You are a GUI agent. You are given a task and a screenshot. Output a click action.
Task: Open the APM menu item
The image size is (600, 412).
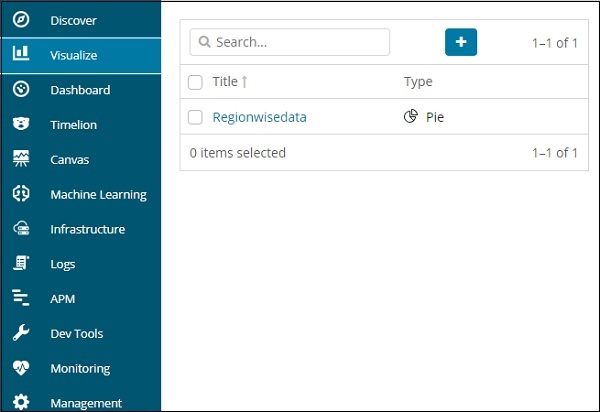pos(63,299)
